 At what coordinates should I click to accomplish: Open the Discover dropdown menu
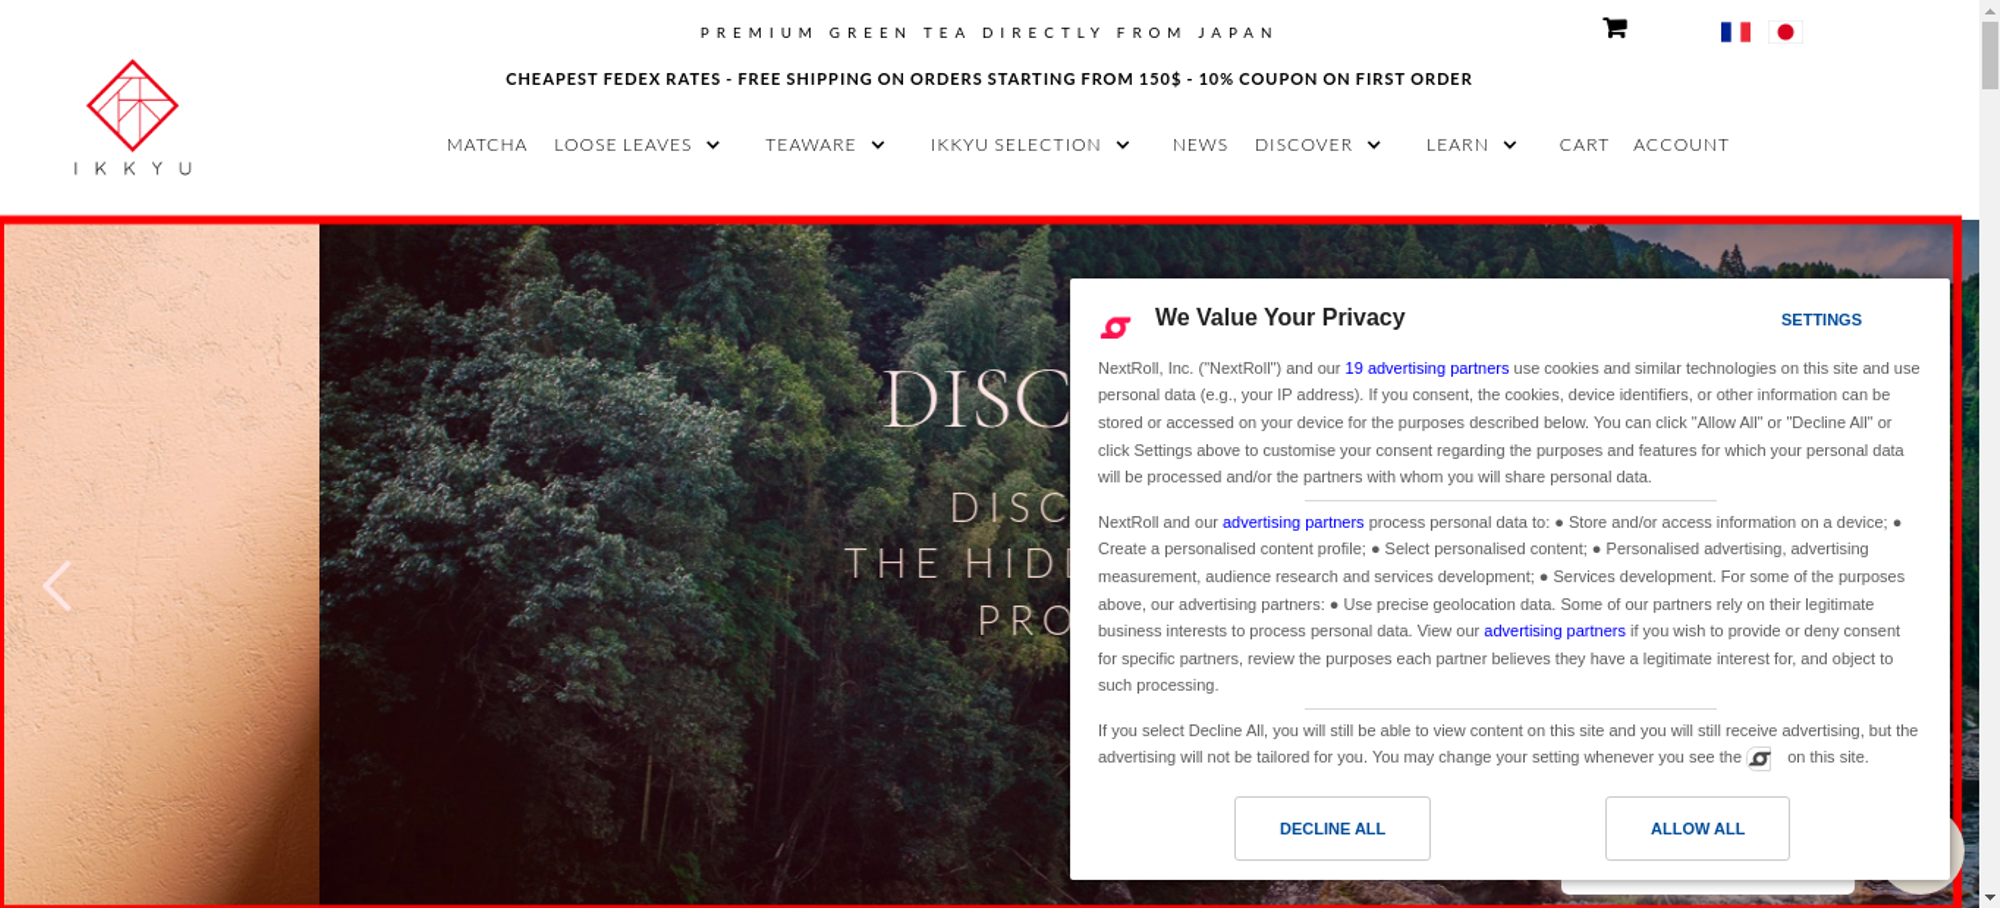tap(1318, 145)
